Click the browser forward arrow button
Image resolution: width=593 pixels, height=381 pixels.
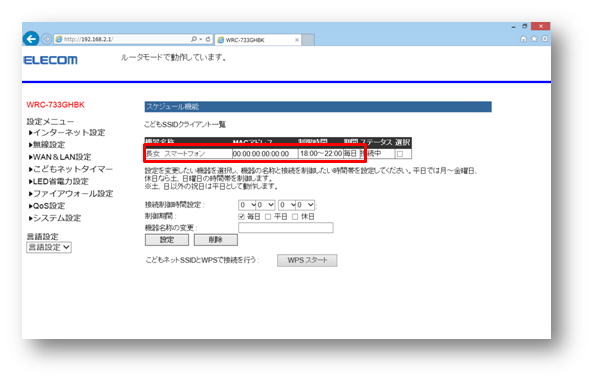[x=47, y=39]
